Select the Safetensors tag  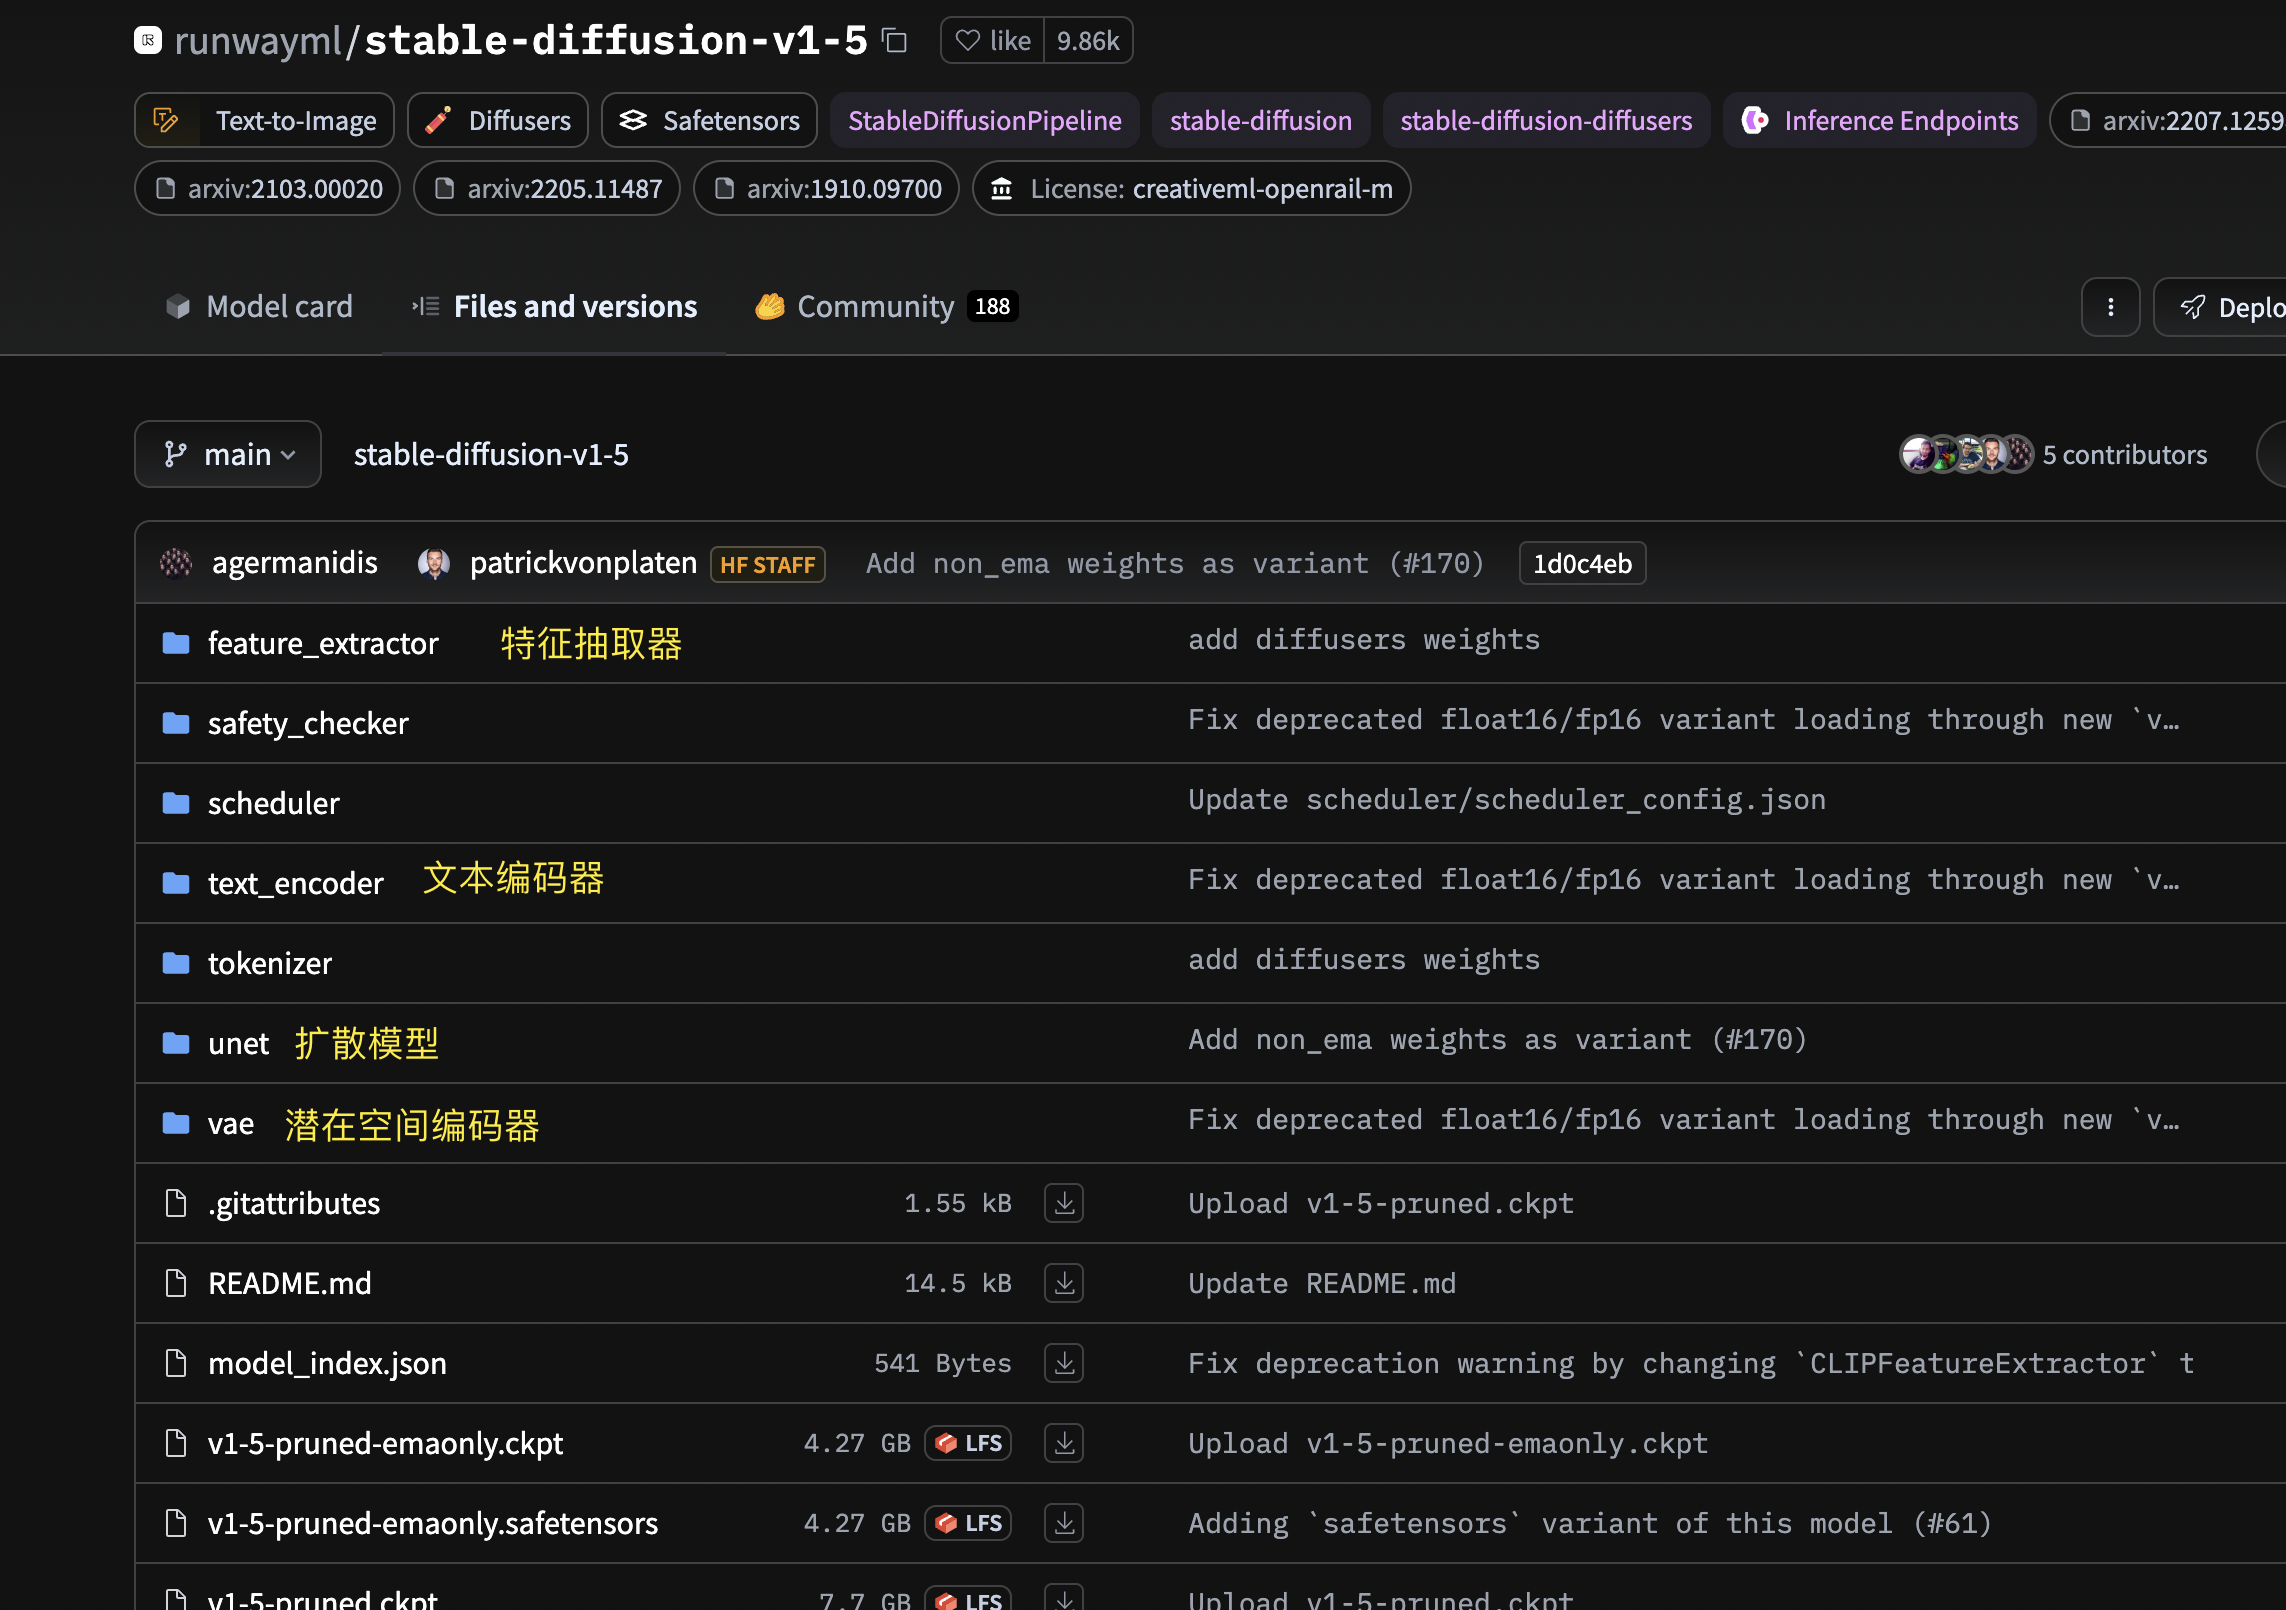[x=709, y=120]
